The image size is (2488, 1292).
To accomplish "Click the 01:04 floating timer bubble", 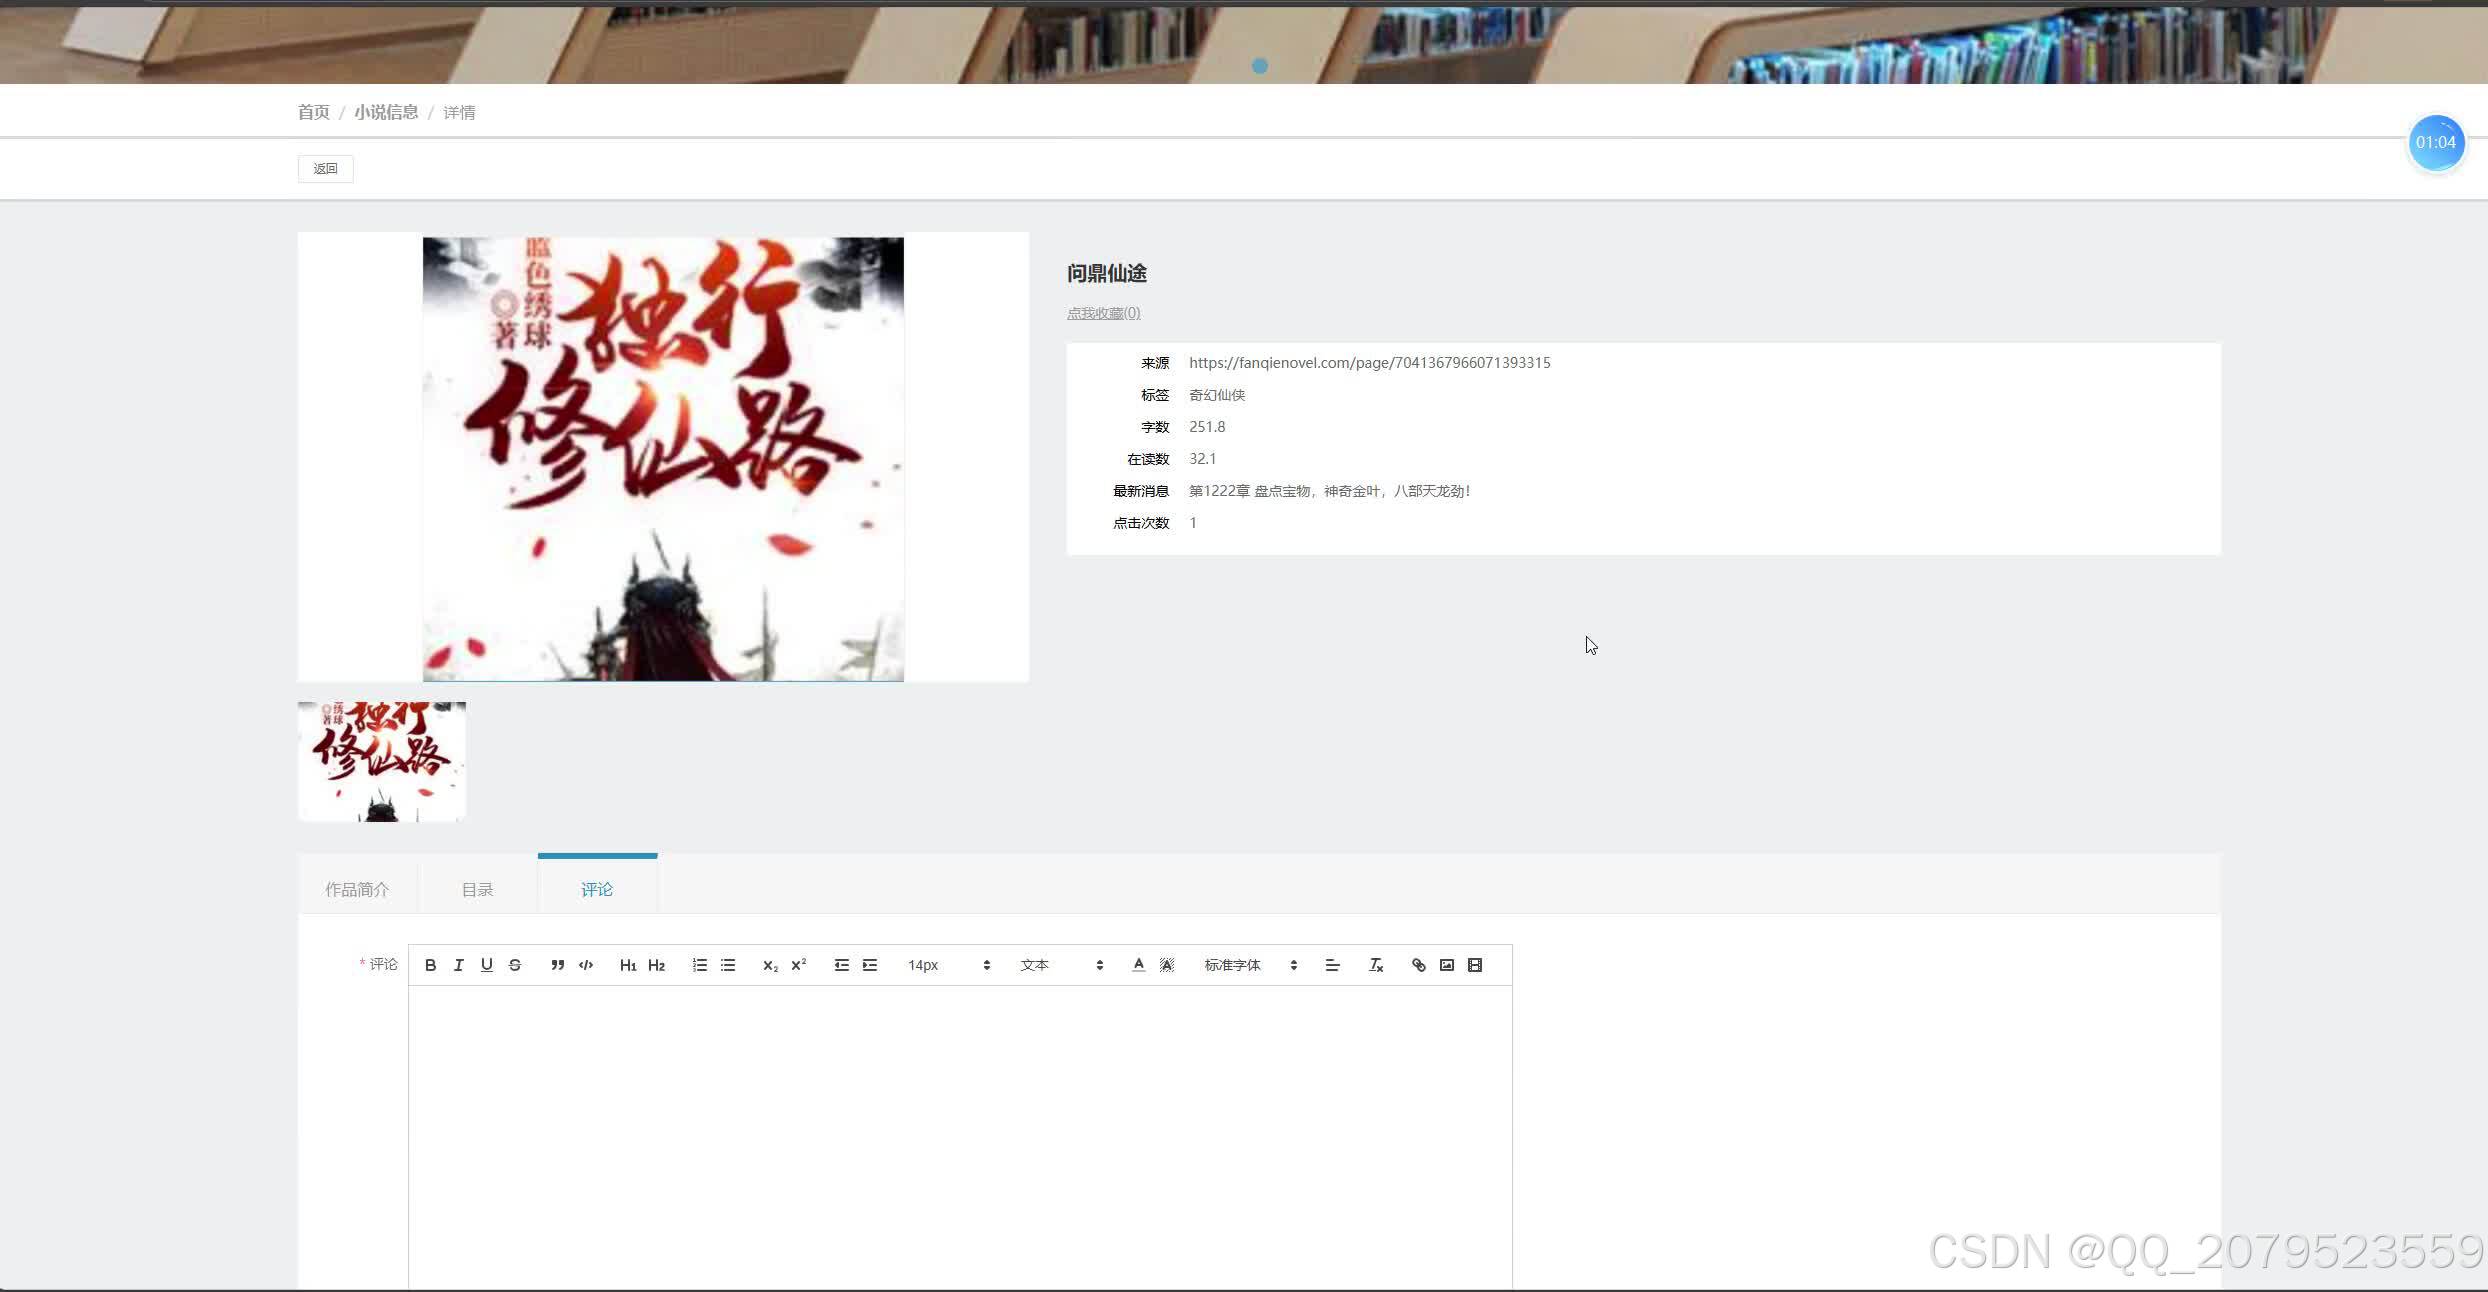I will (2435, 143).
